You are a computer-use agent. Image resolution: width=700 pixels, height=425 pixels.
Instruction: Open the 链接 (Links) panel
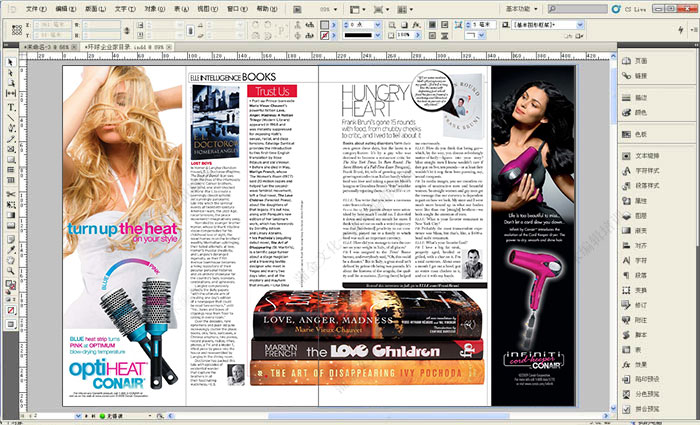click(635, 76)
